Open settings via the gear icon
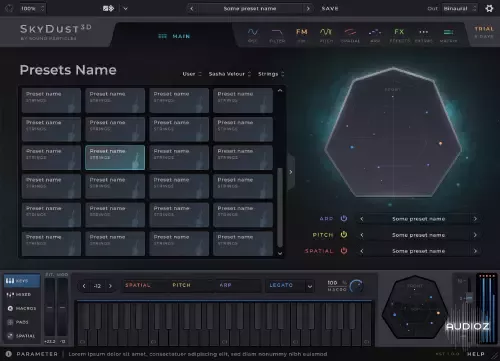 (489, 8)
